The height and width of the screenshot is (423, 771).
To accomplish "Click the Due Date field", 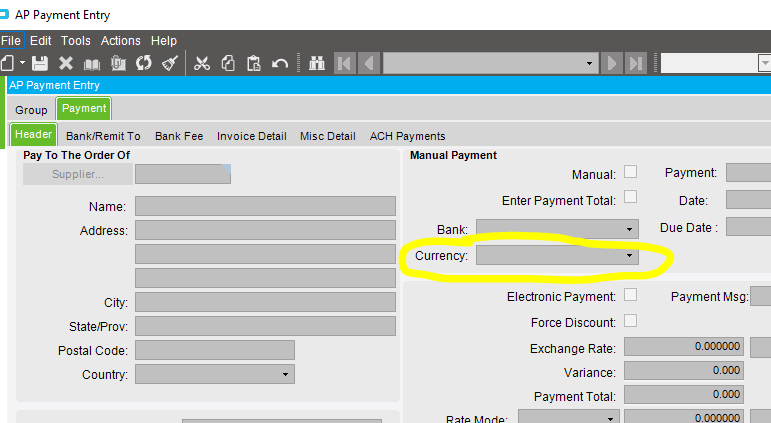I will [748, 227].
